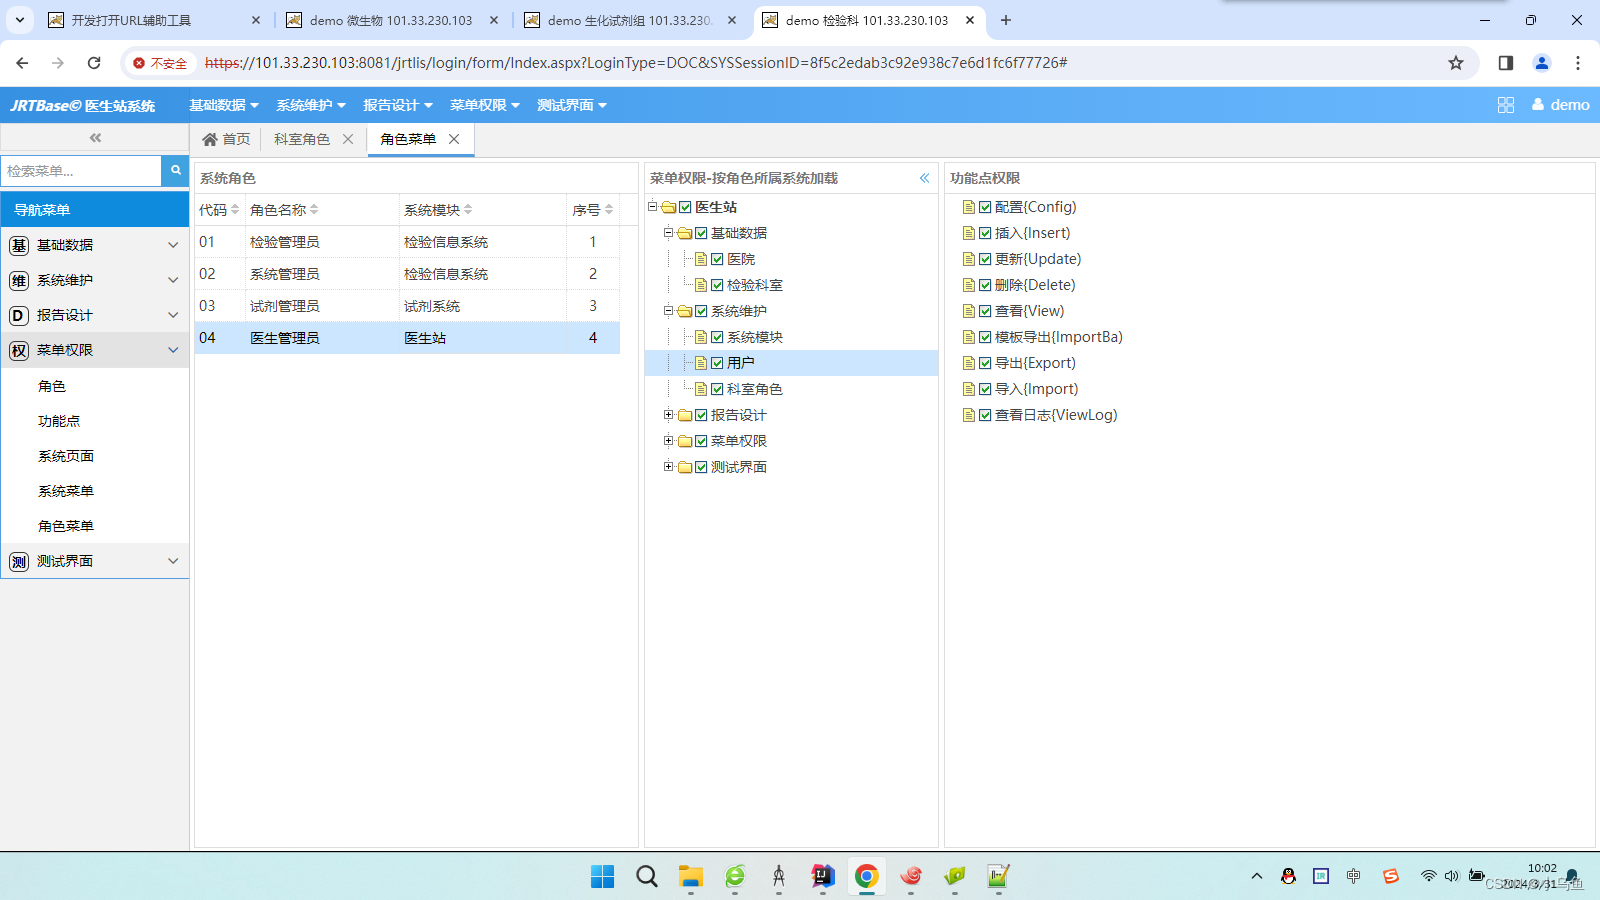Sort by 代码 column sort icon
1600x900 pixels.
[x=235, y=210]
